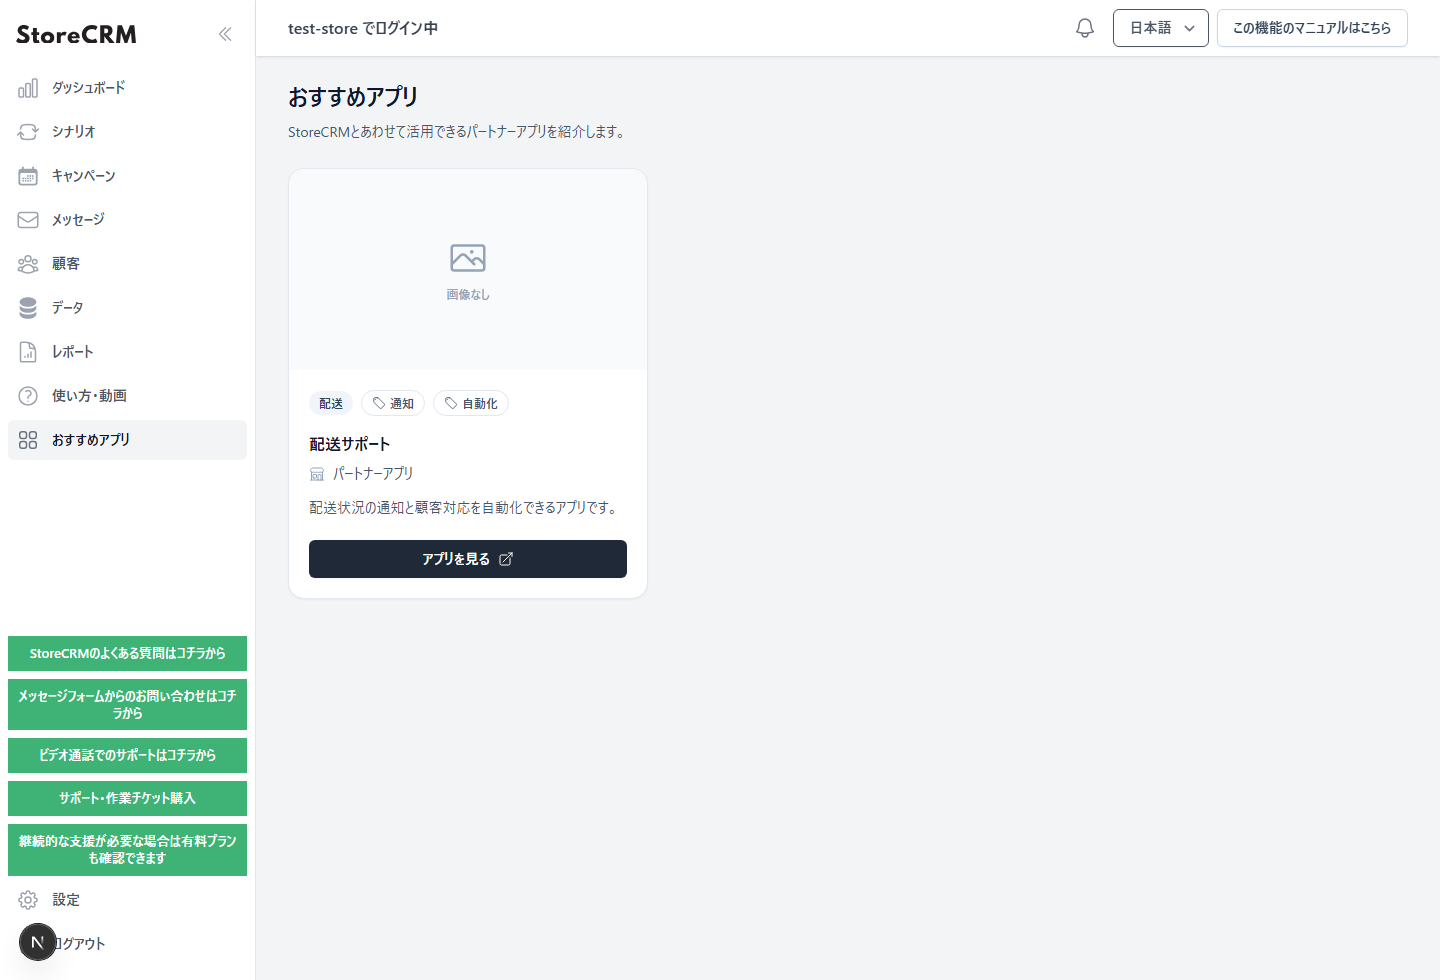Click the おすすめアプリ grid icon
The image size is (1440, 980).
(28, 440)
